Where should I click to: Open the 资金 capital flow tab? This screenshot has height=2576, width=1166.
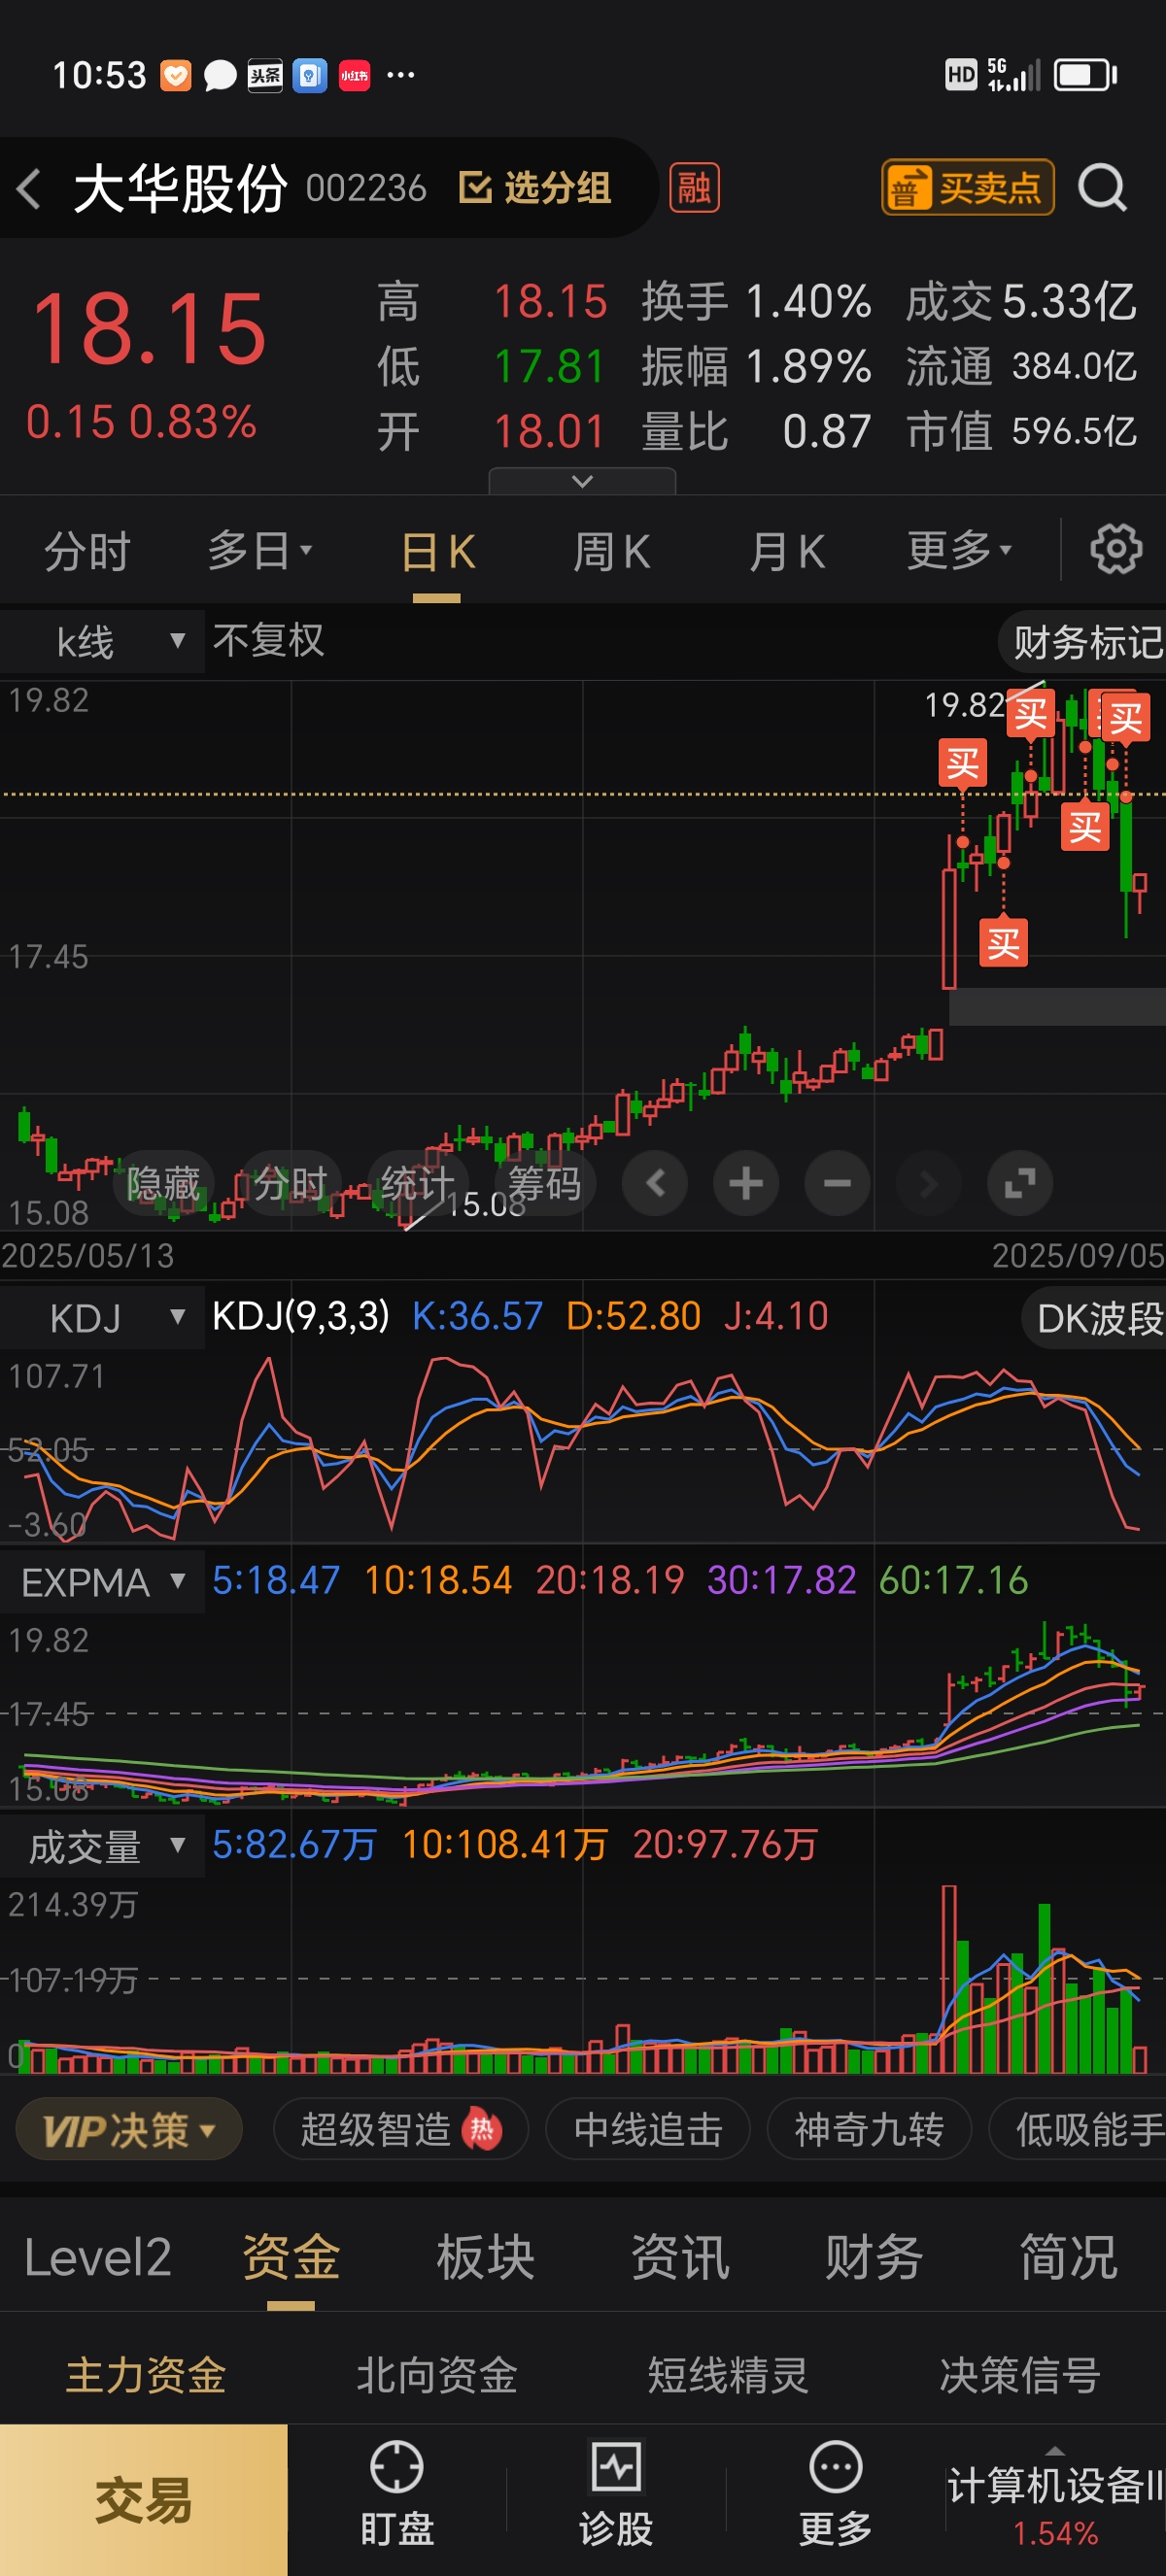[x=291, y=2259]
